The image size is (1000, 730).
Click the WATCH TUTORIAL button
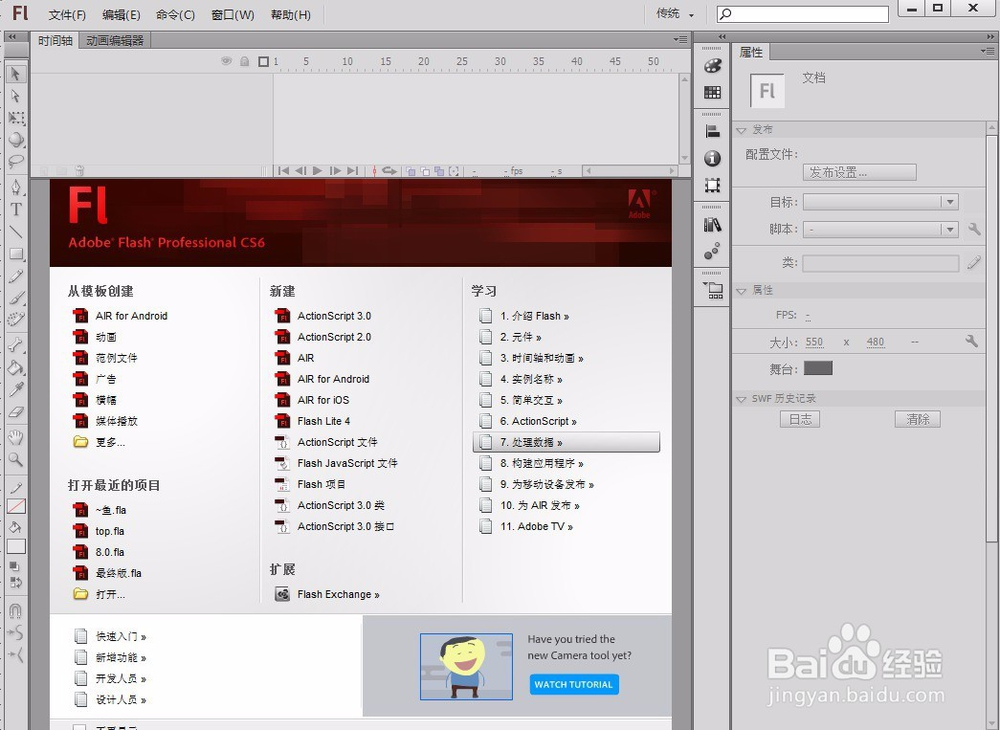(x=573, y=684)
